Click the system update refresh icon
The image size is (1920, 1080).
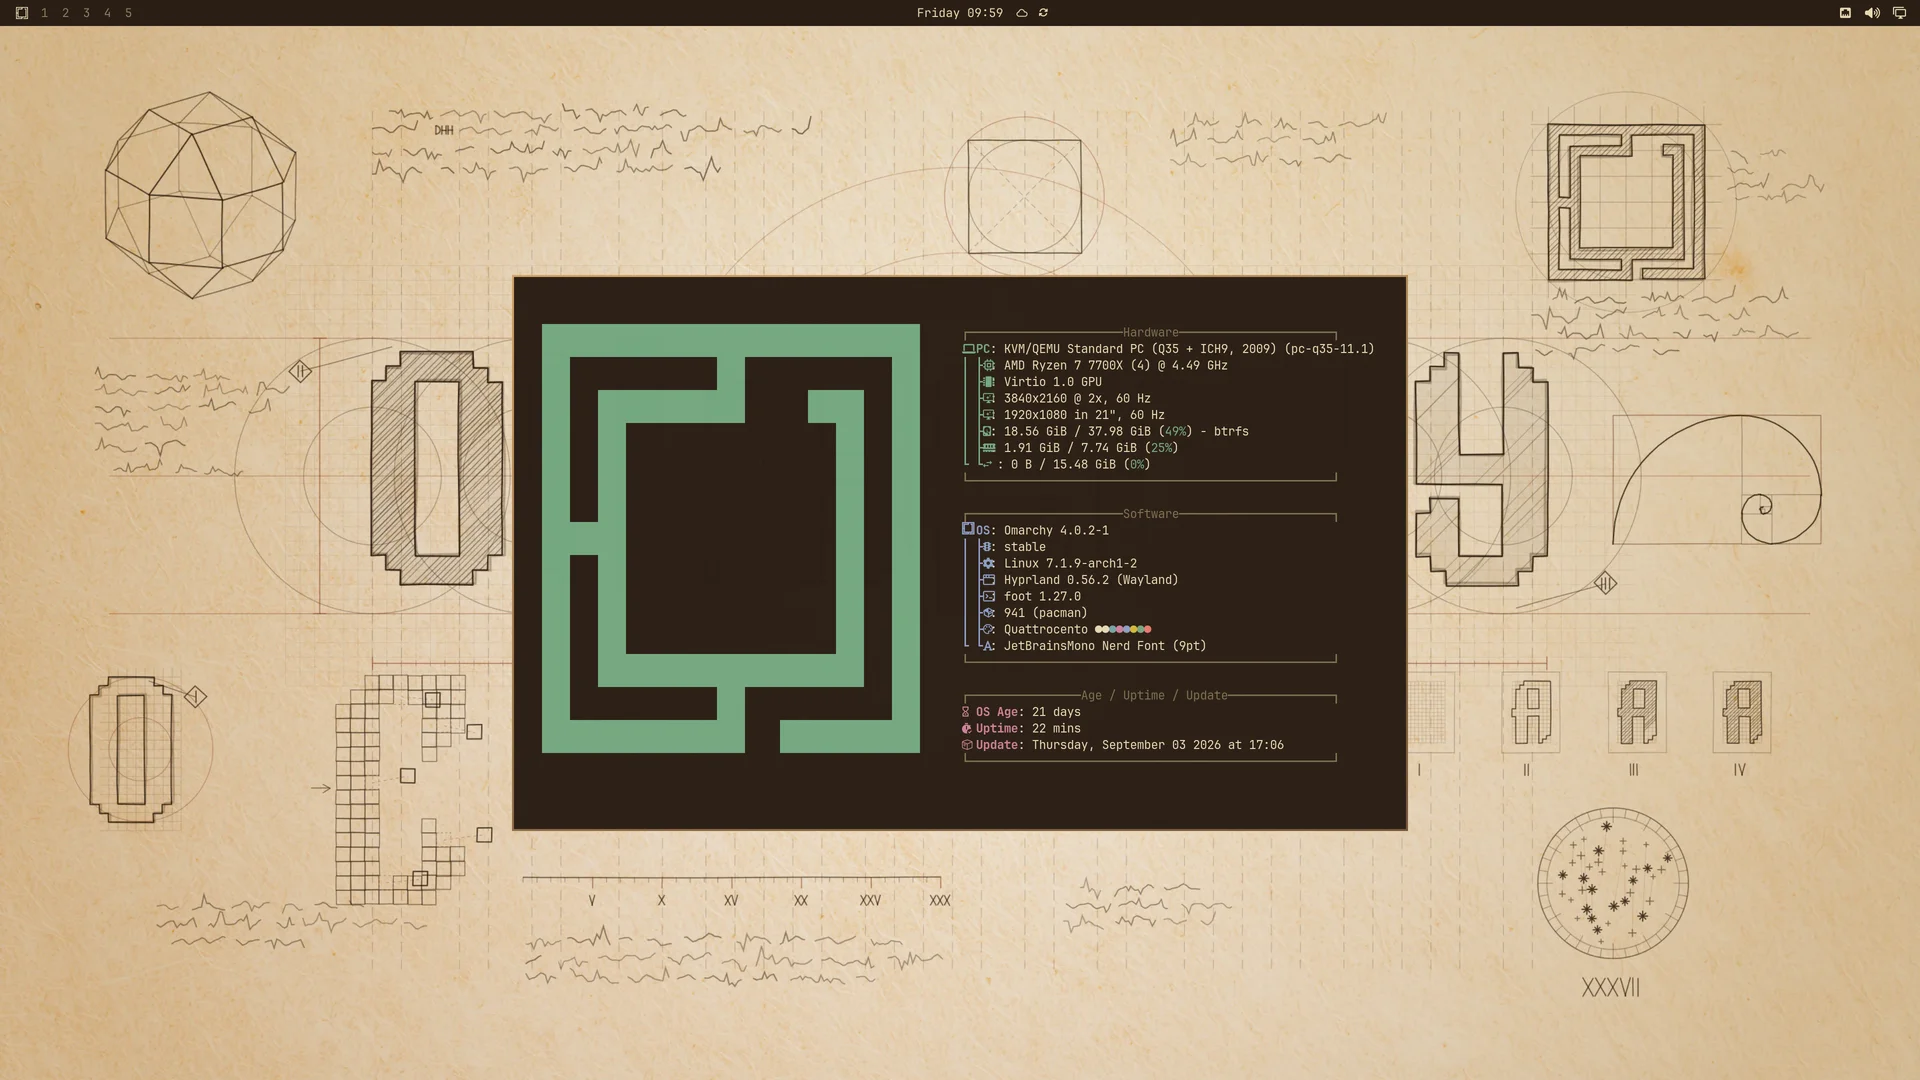[1043, 13]
